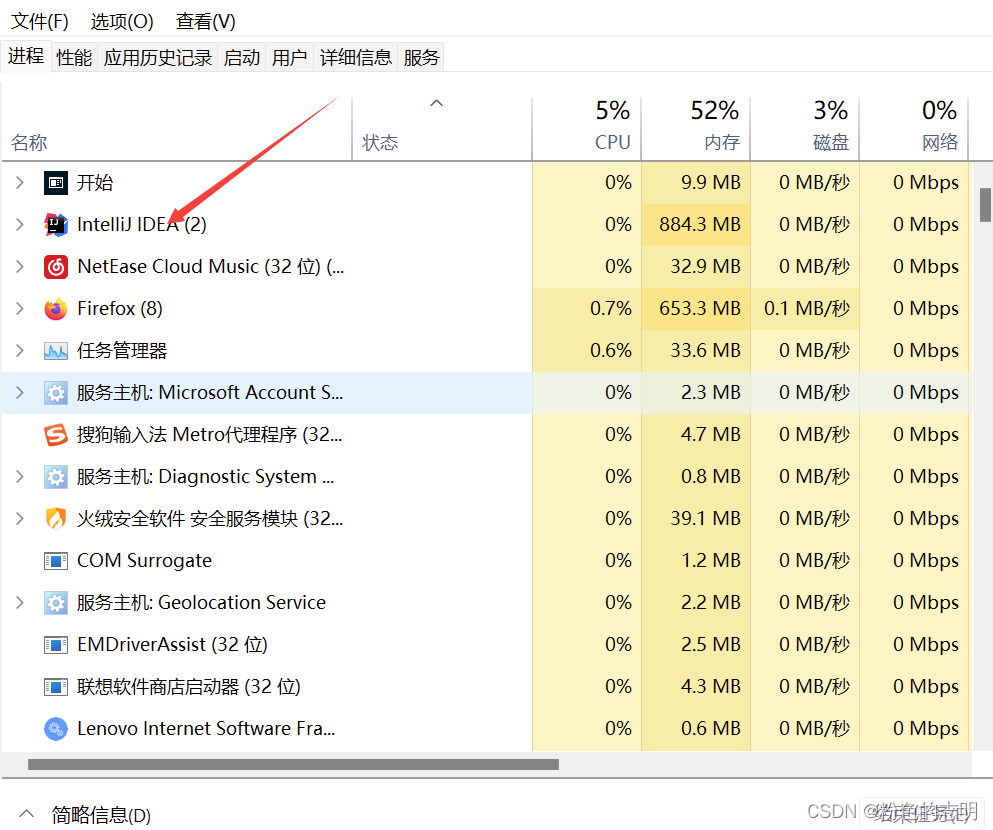This screenshot has width=993, height=830.
Task: Click the 9.9 MB memory value
Action: (x=711, y=183)
